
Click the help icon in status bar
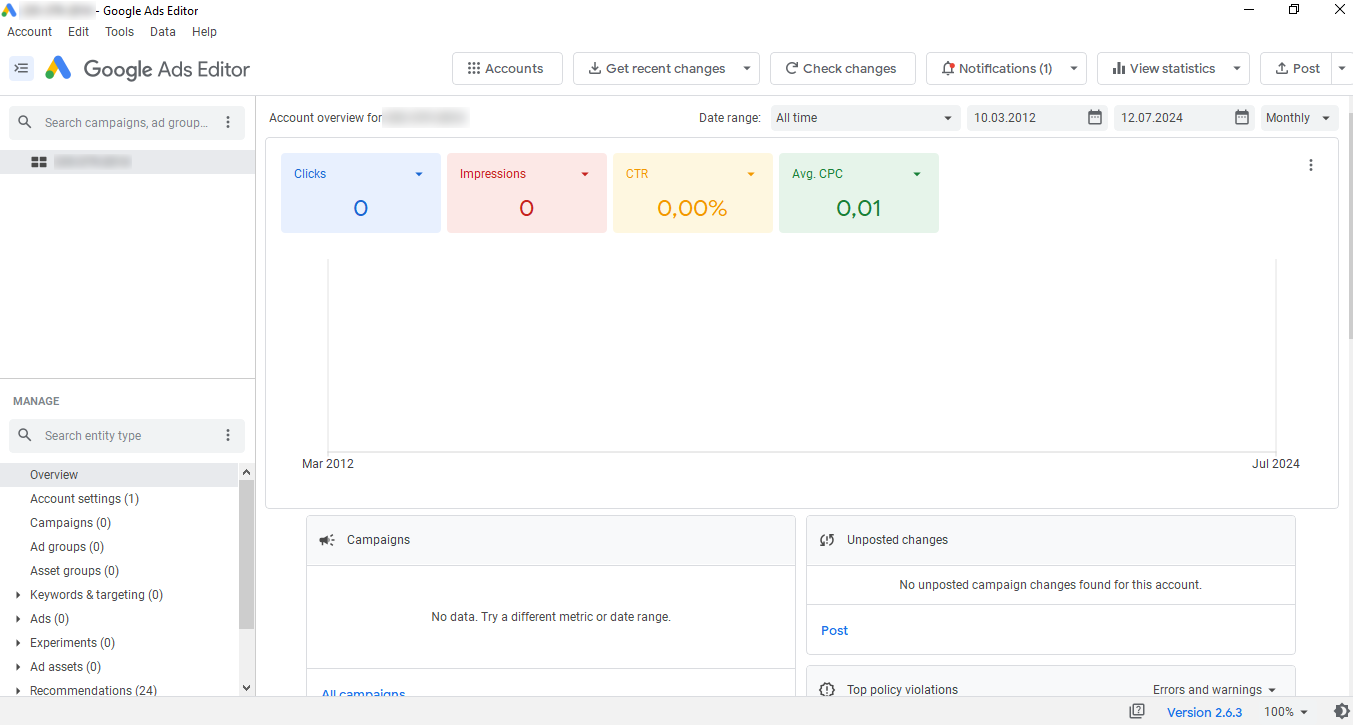pyautogui.click(x=1137, y=712)
